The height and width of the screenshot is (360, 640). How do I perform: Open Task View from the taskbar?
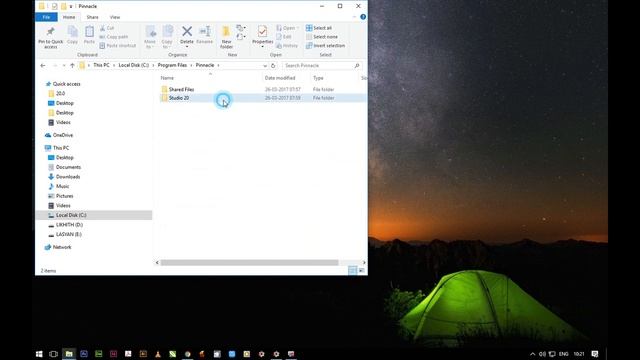[x=53, y=354]
